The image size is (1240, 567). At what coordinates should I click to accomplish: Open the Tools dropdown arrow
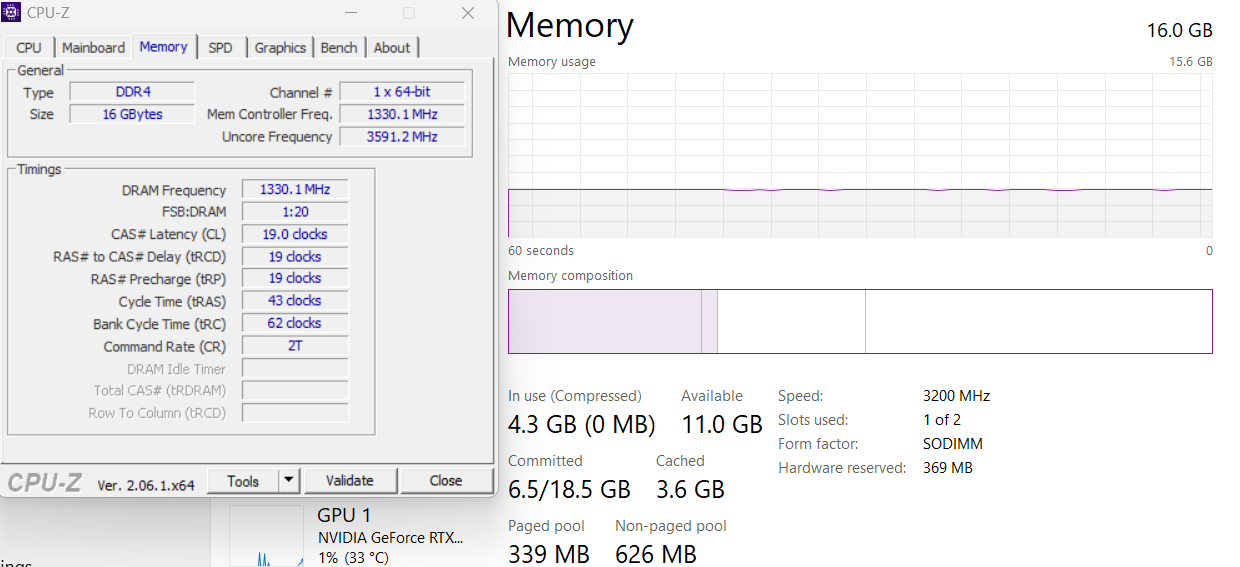point(289,481)
